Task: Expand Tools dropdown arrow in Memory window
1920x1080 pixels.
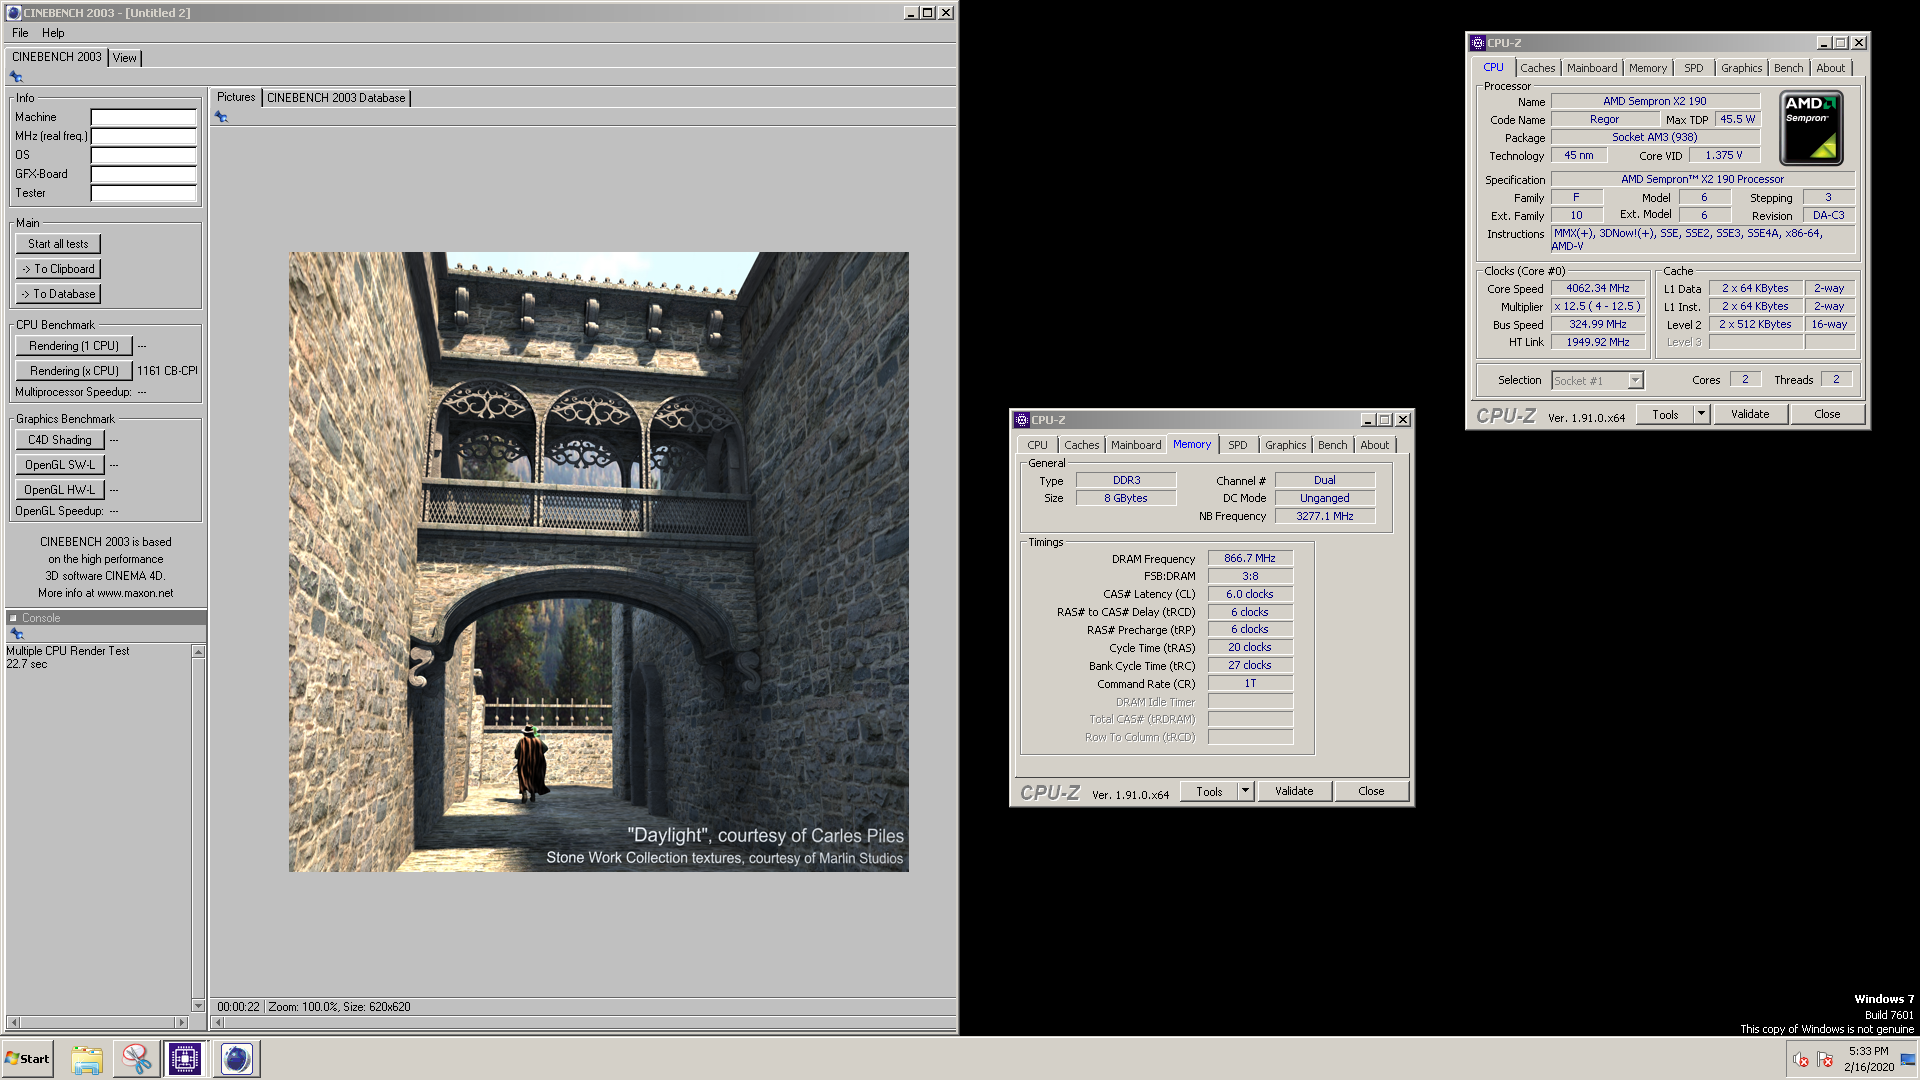Action: (1245, 791)
